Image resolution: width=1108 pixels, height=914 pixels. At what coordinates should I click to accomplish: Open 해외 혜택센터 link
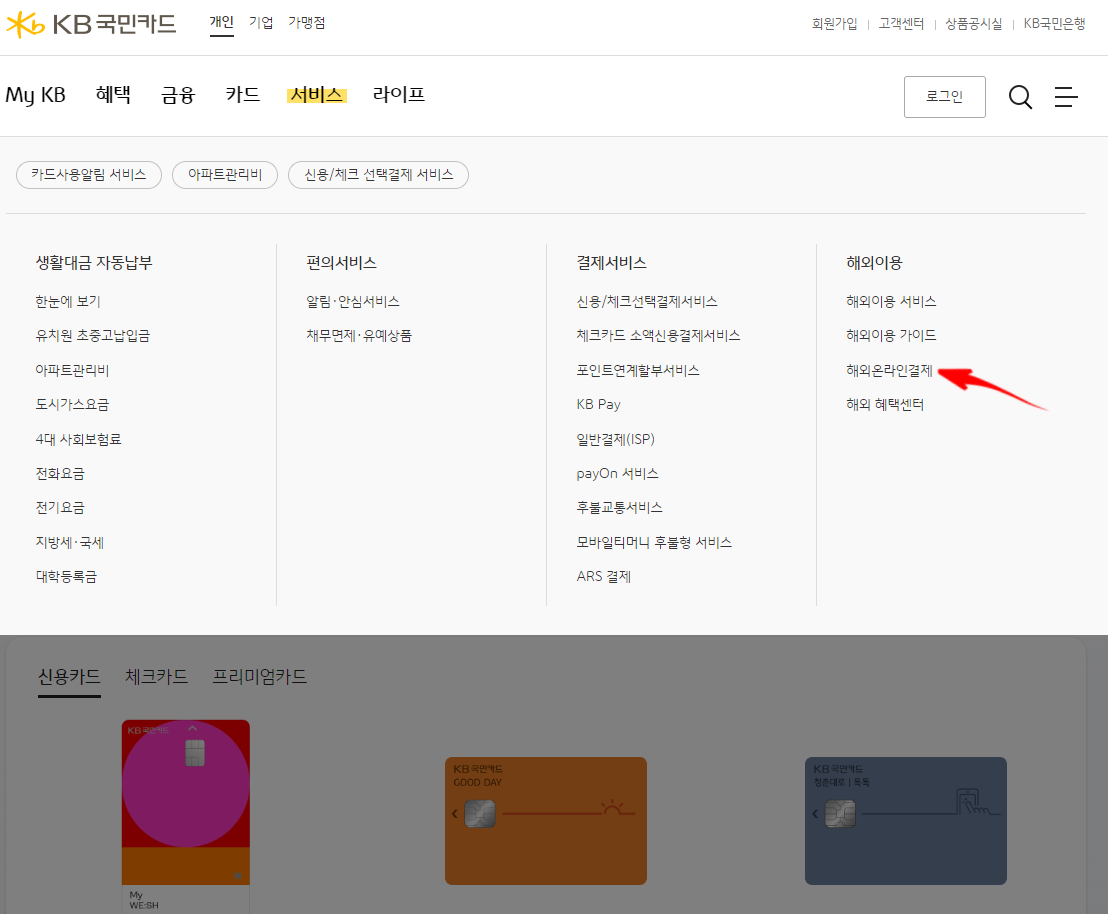(885, 404)
